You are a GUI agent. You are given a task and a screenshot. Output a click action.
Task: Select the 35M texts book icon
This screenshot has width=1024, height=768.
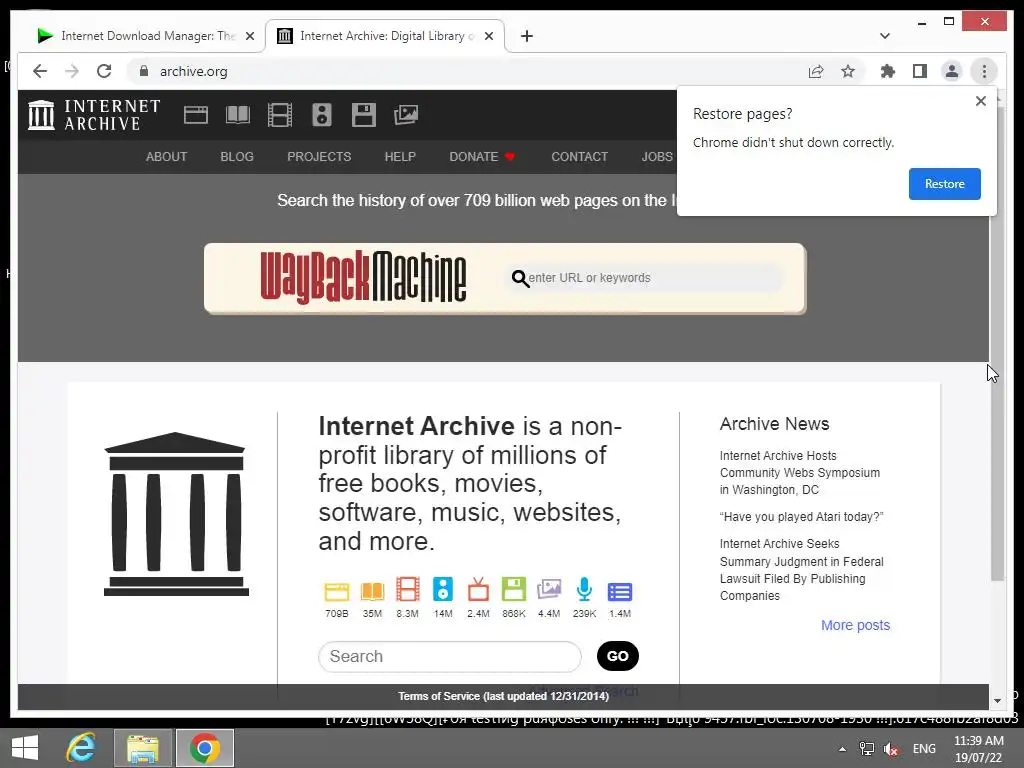coord(372,591)
